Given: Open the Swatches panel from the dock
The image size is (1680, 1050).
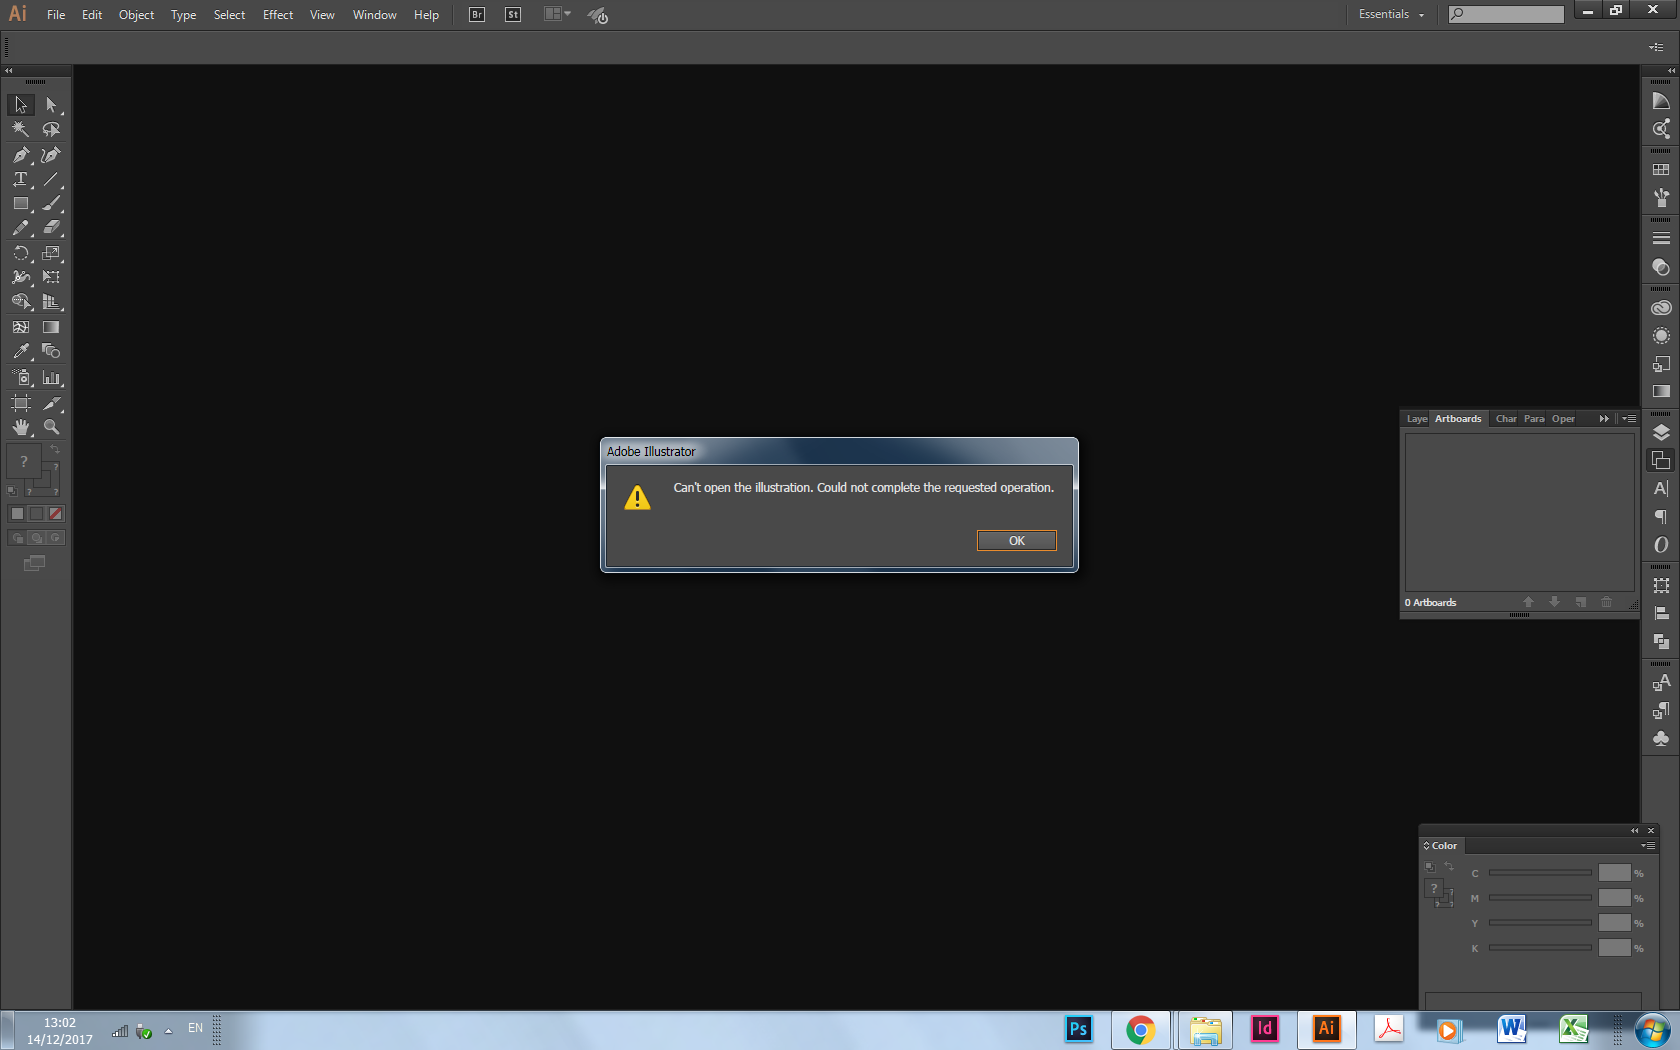Looking at the screenshot, I should (x=1661, y=170).
